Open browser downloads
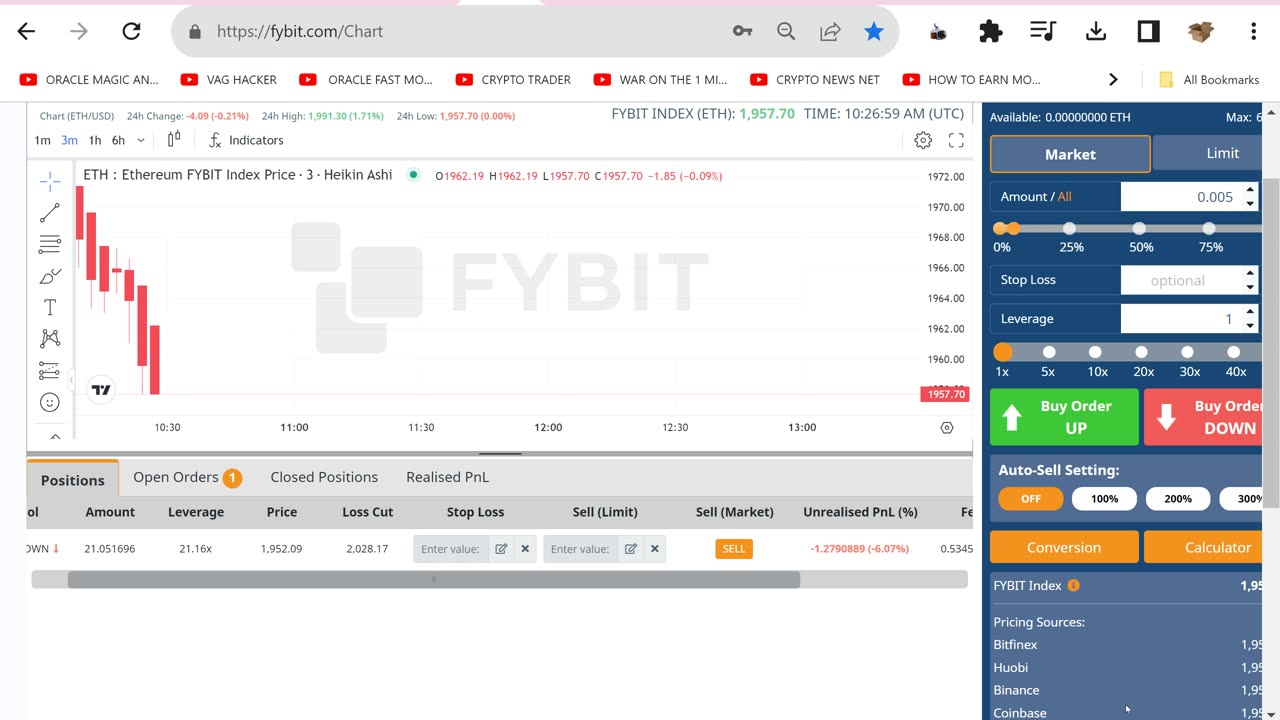 point(1096,31)
